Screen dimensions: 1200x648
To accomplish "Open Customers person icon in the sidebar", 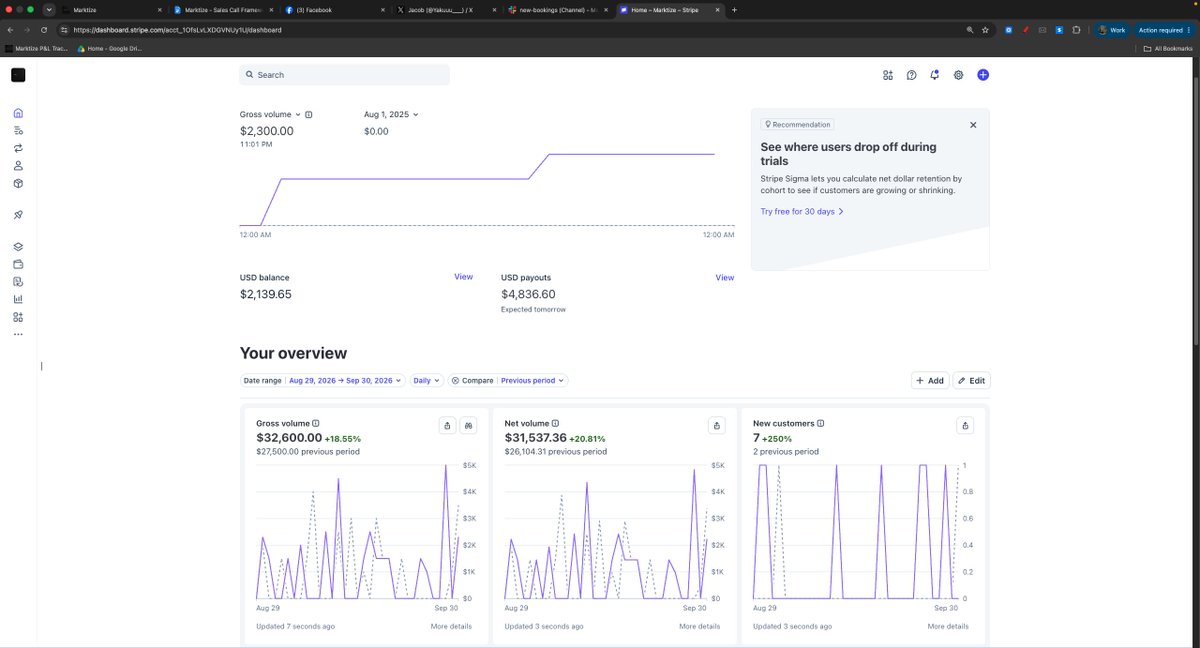I will point(18,166).
